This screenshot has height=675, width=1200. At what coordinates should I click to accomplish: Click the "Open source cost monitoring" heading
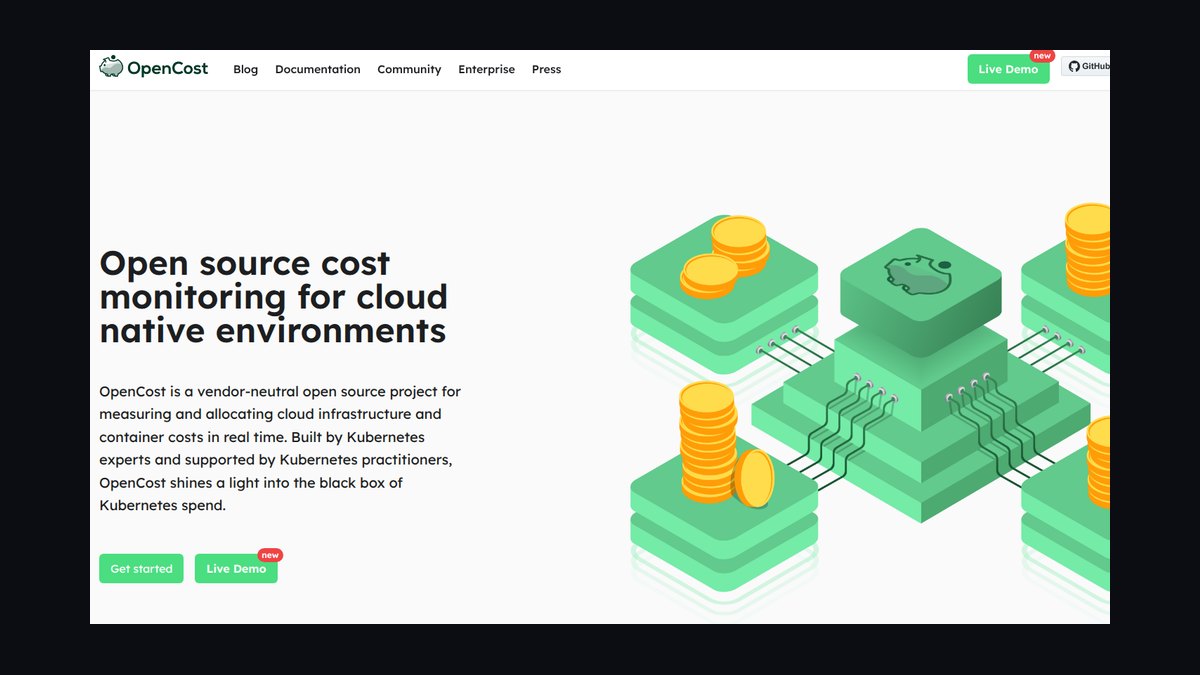[x=274, y=297]
